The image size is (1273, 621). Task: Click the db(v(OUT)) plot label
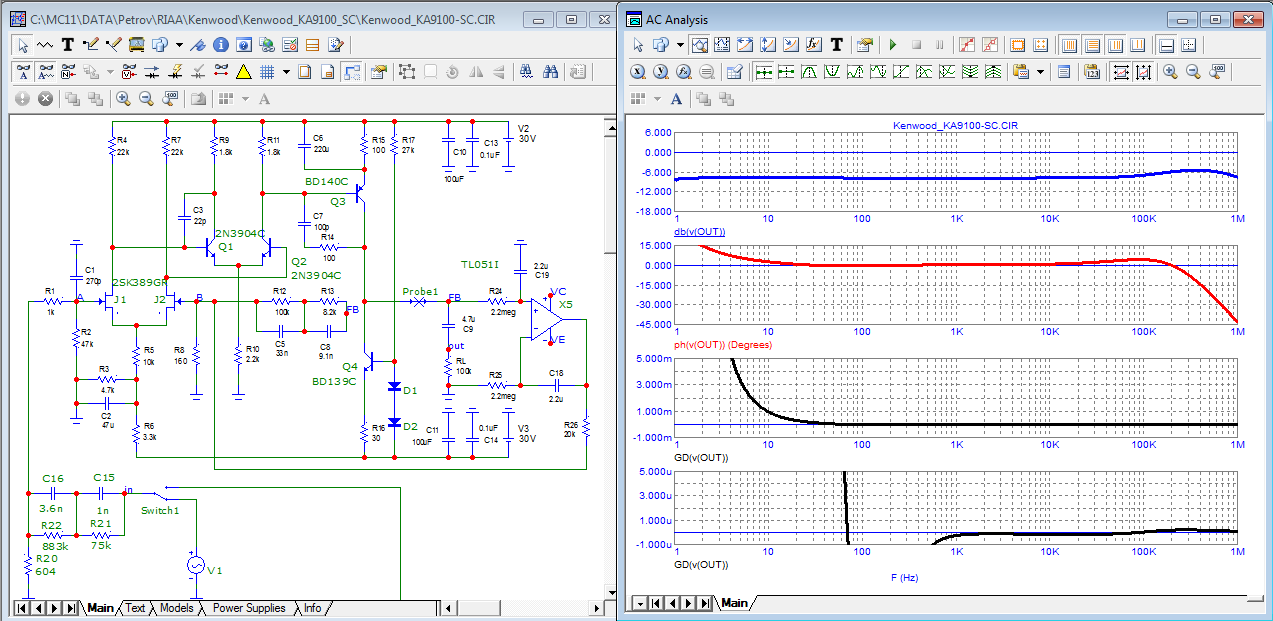[x=699, y=232]
